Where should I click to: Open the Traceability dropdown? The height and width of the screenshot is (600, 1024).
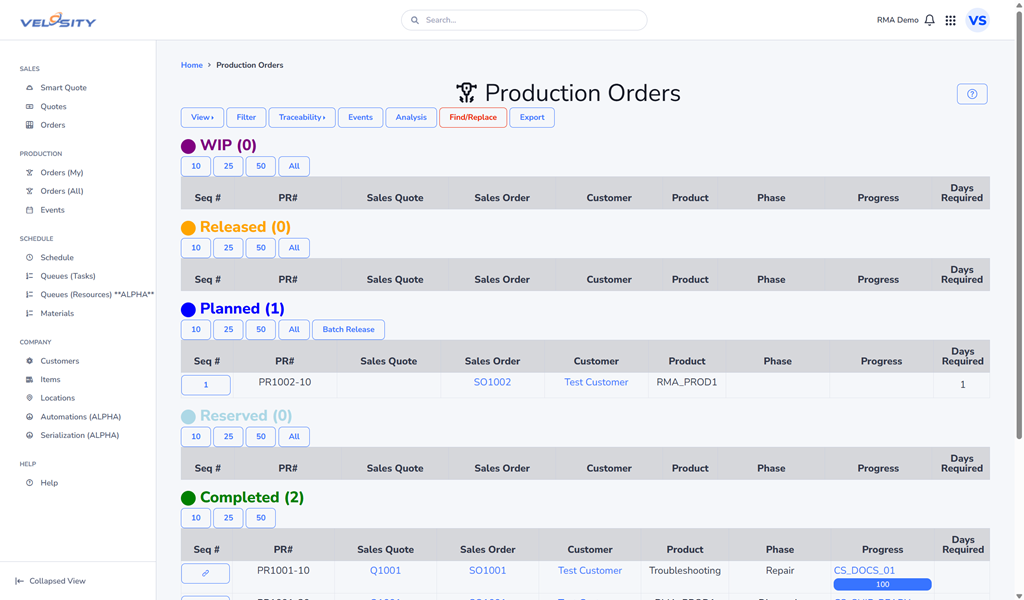302,118
